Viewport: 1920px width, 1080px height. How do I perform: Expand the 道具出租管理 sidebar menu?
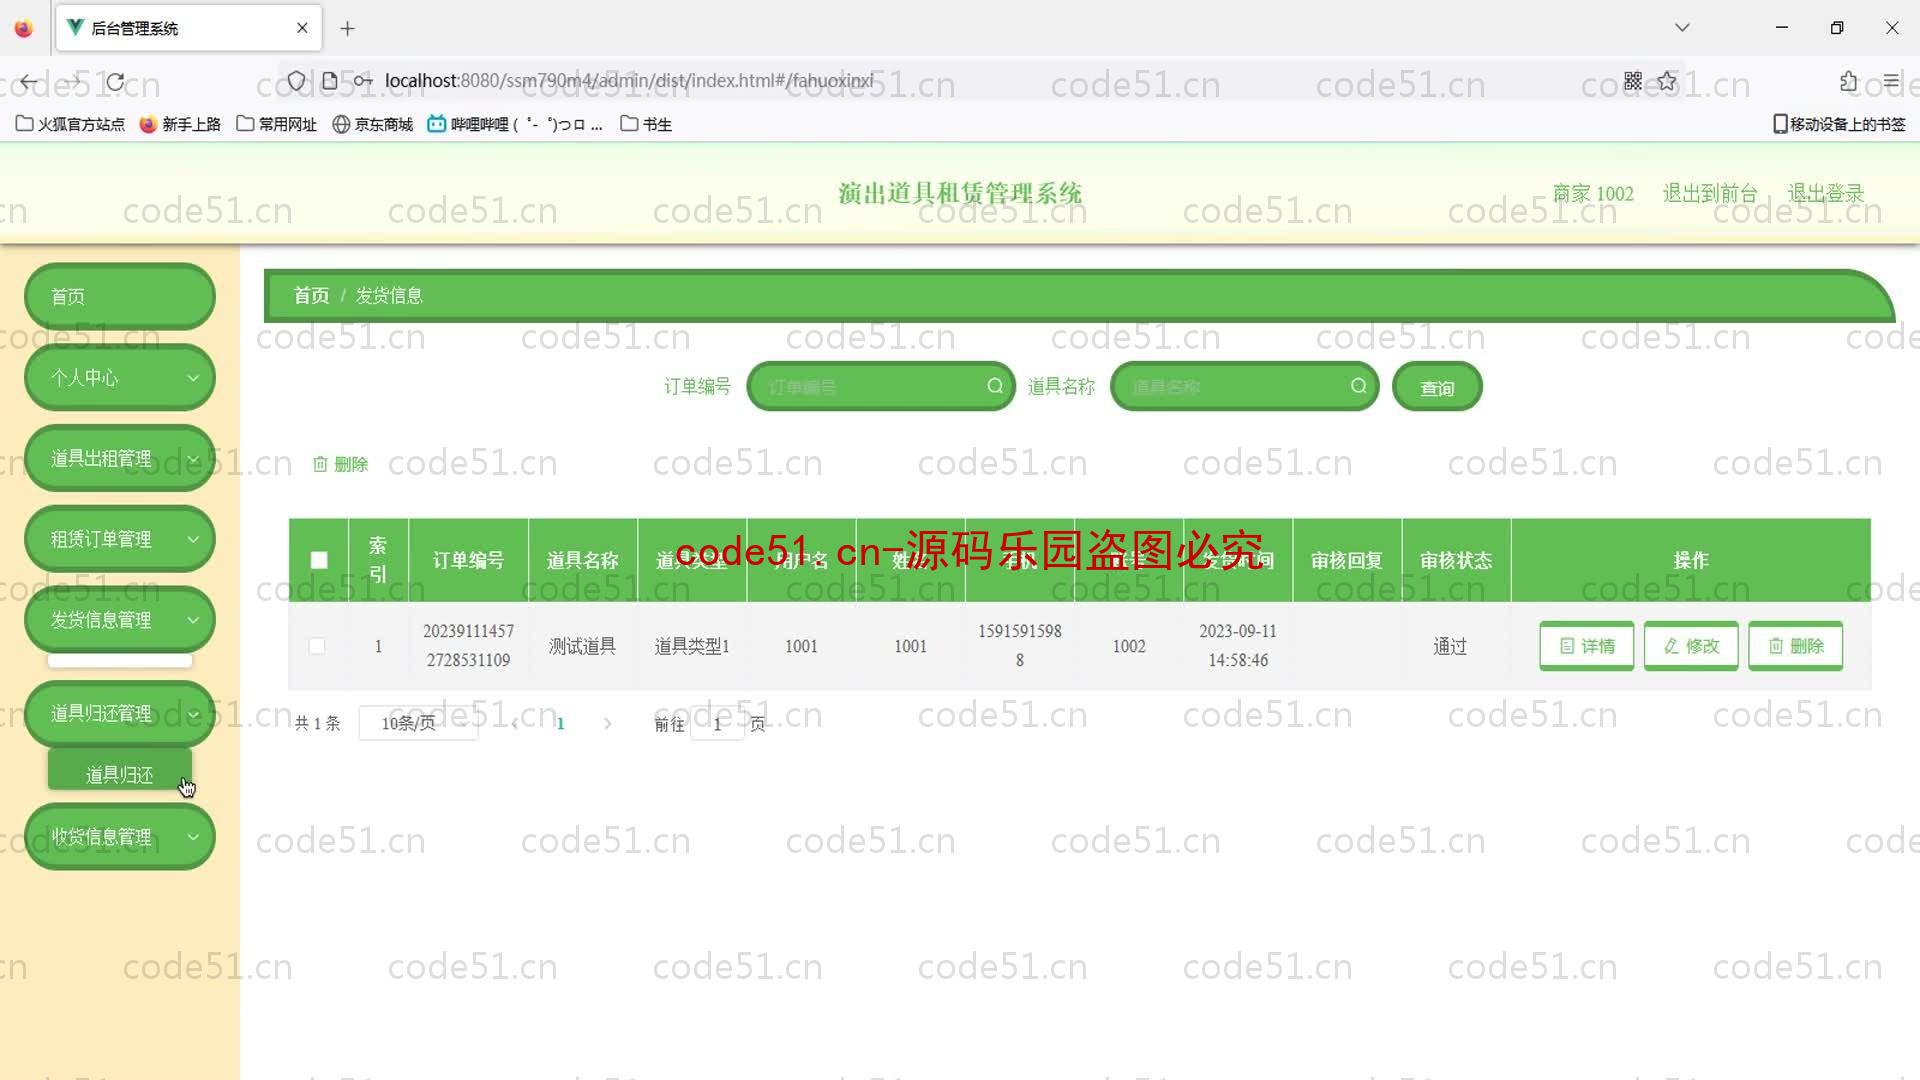(117, 458)
